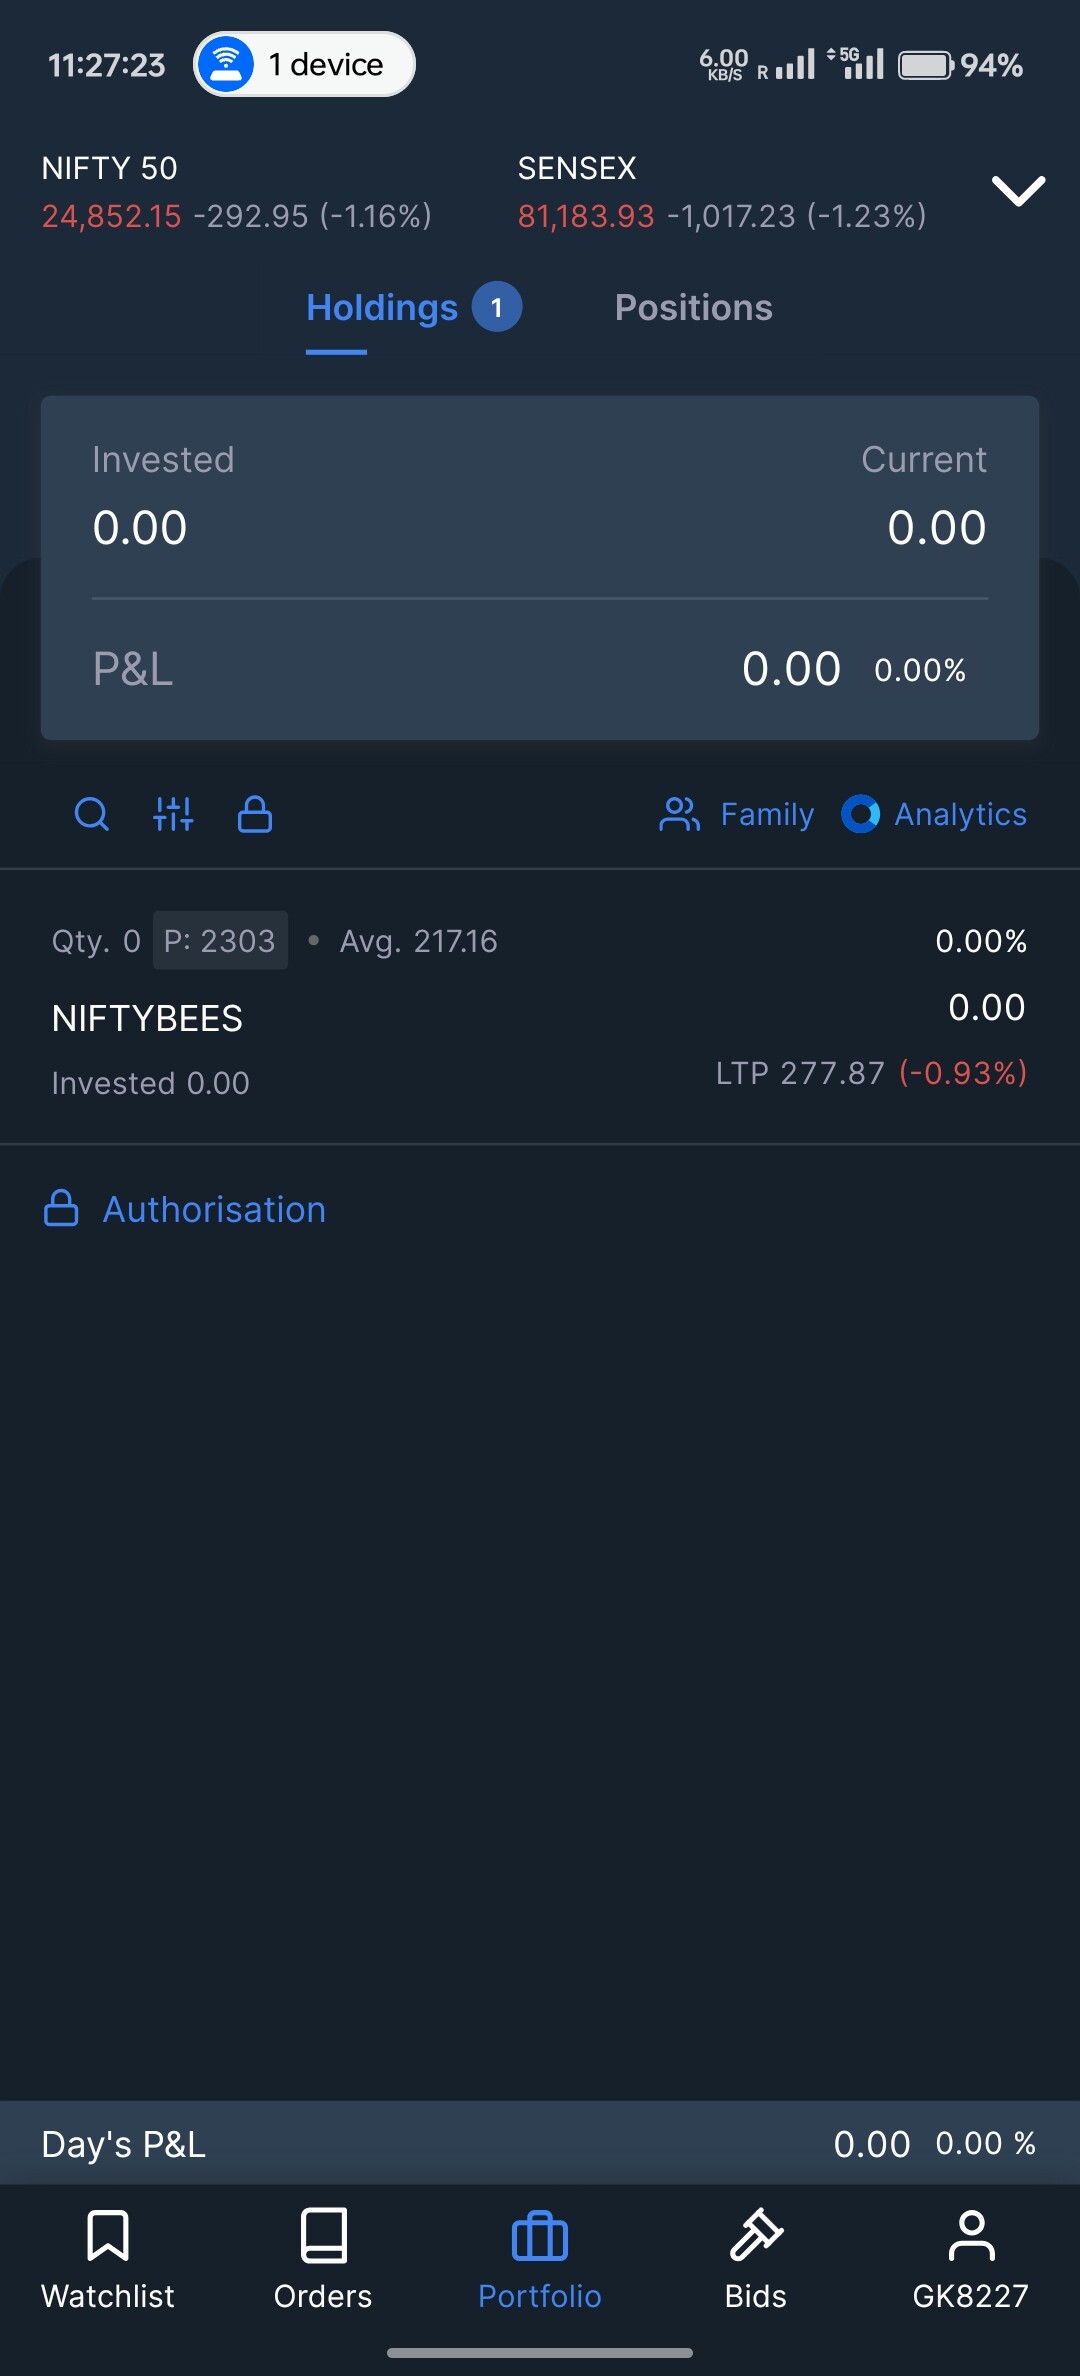Open Orders book icon
Screen dimensions: 1080x2376
323,2235
